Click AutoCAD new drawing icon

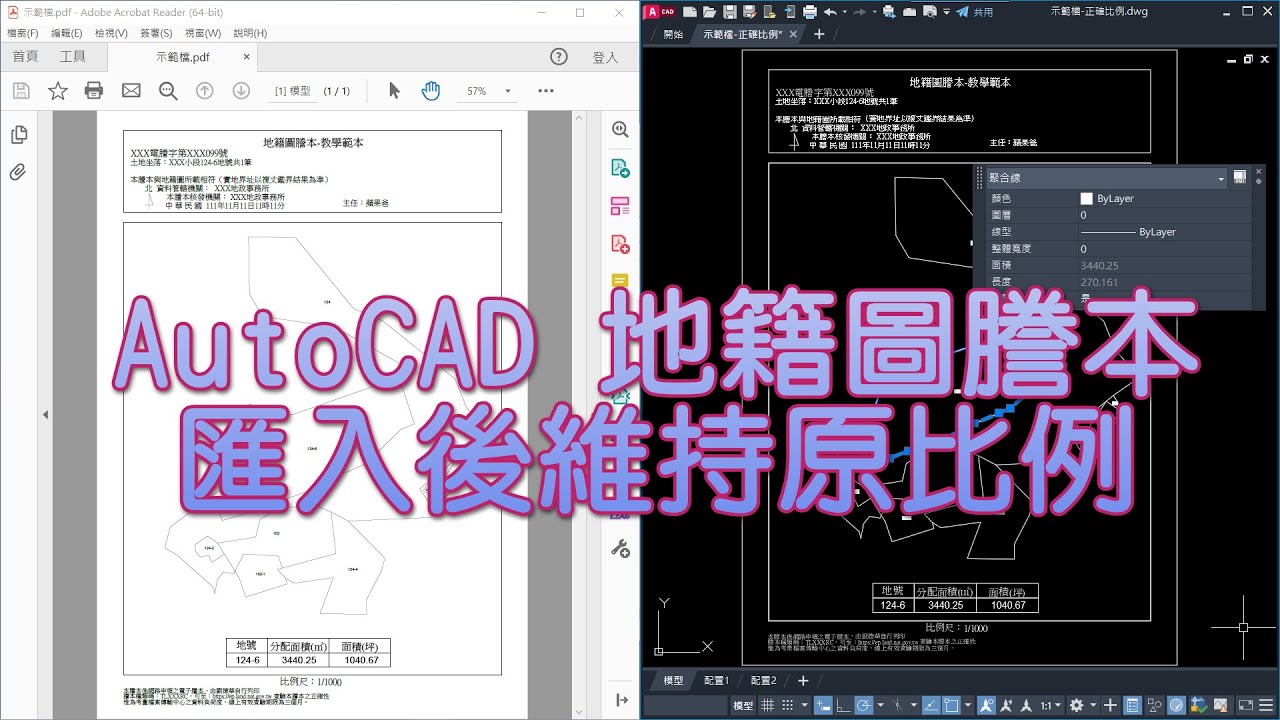[690, 12]
